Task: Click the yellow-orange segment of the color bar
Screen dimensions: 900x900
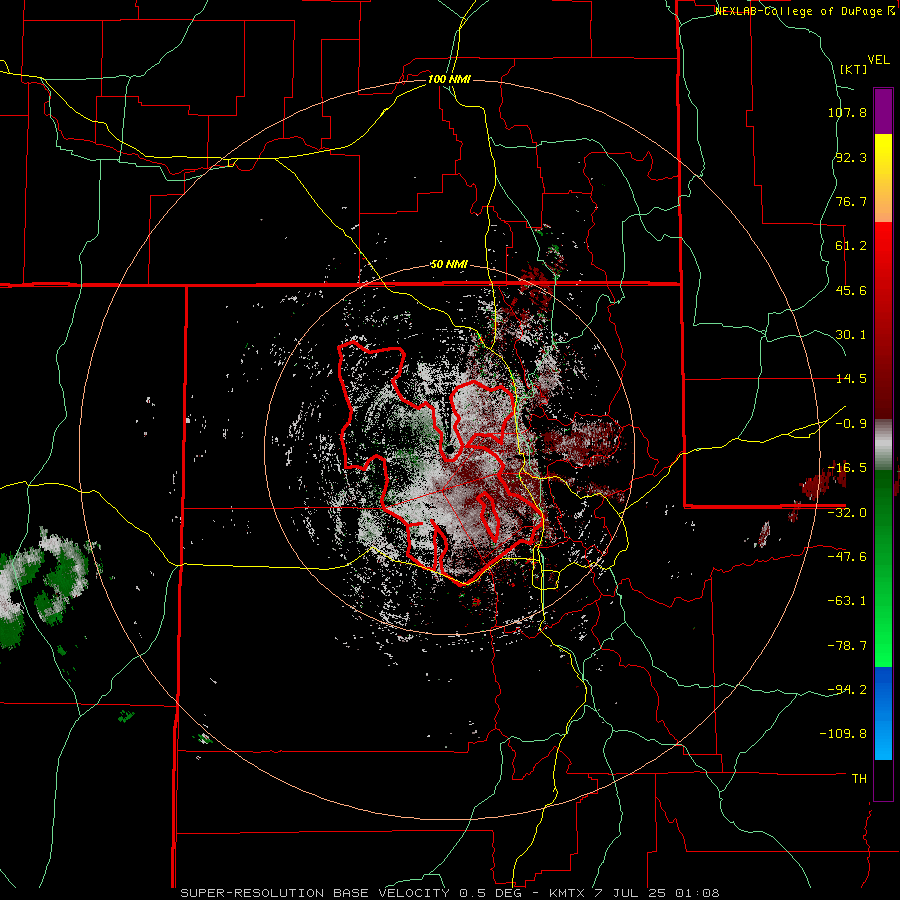Action: 883,178
